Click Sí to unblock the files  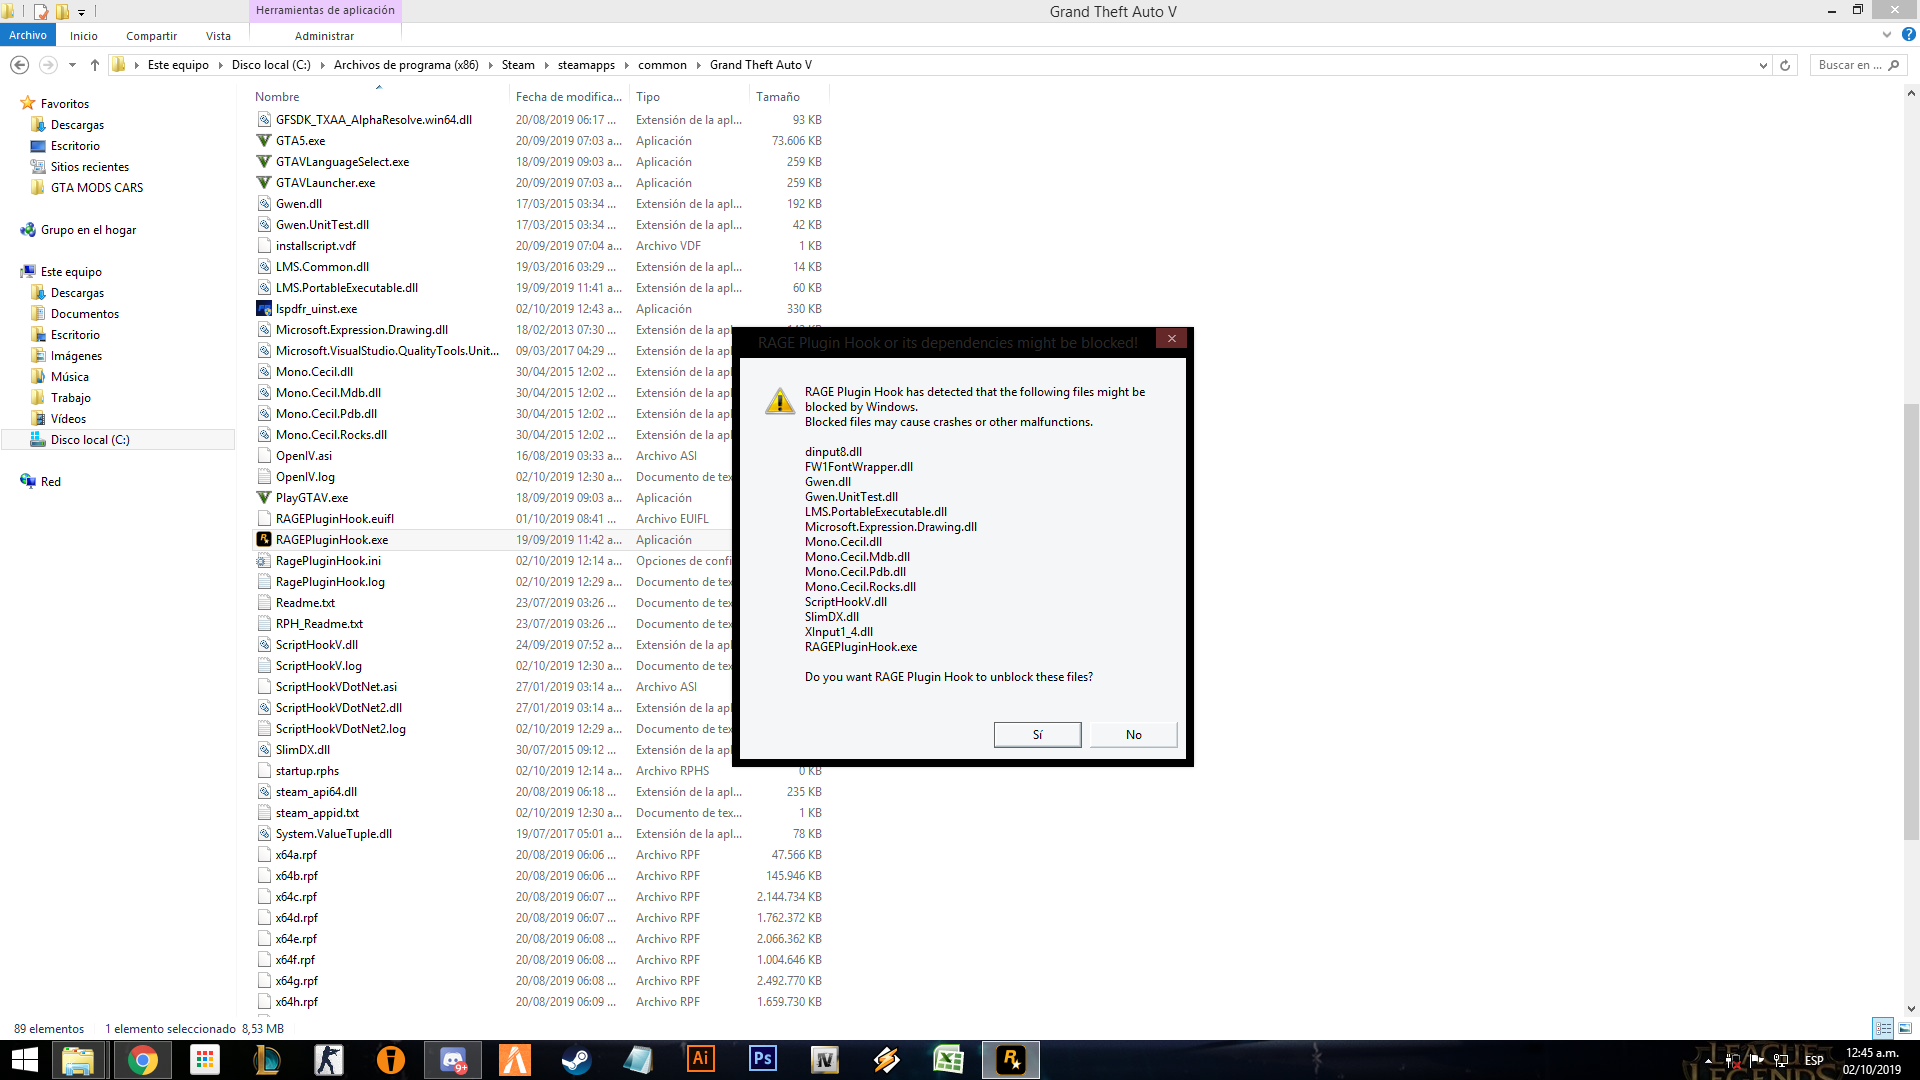pyautogui.click(x=1037, y=735)
